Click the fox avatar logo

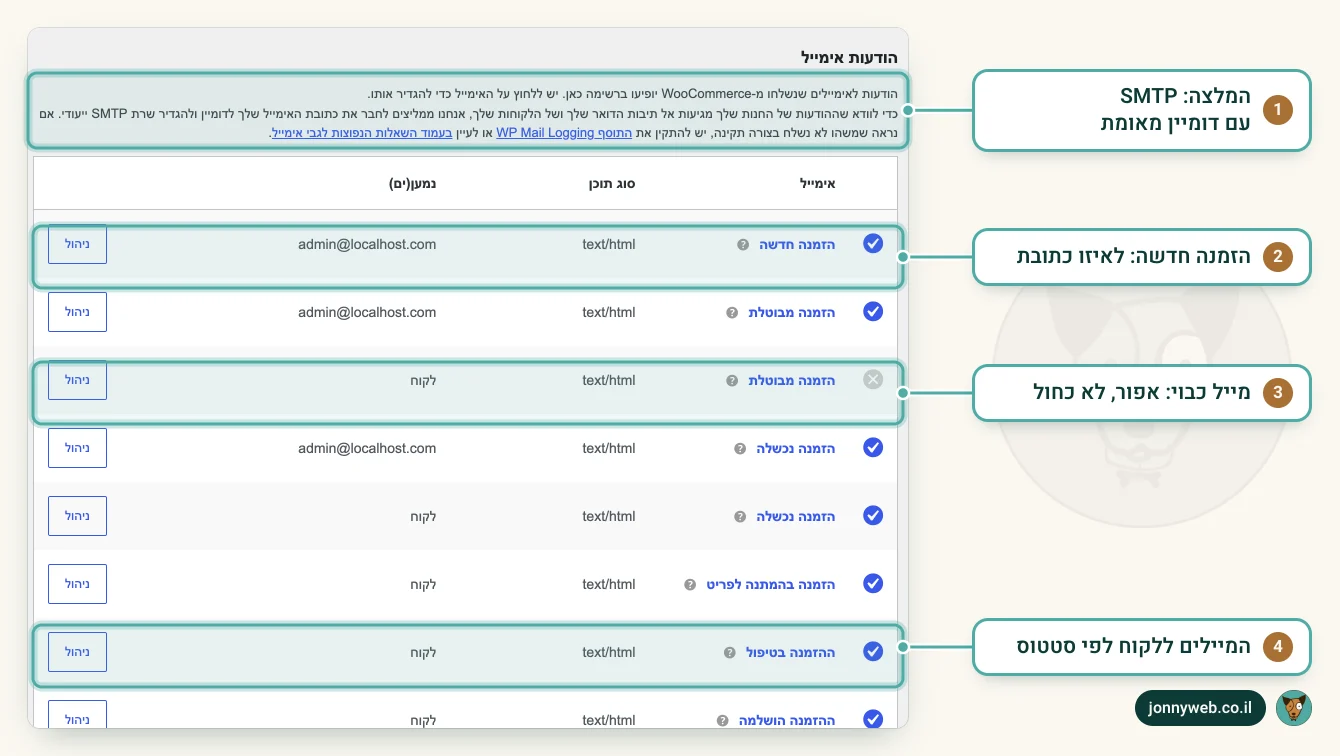1294,708
